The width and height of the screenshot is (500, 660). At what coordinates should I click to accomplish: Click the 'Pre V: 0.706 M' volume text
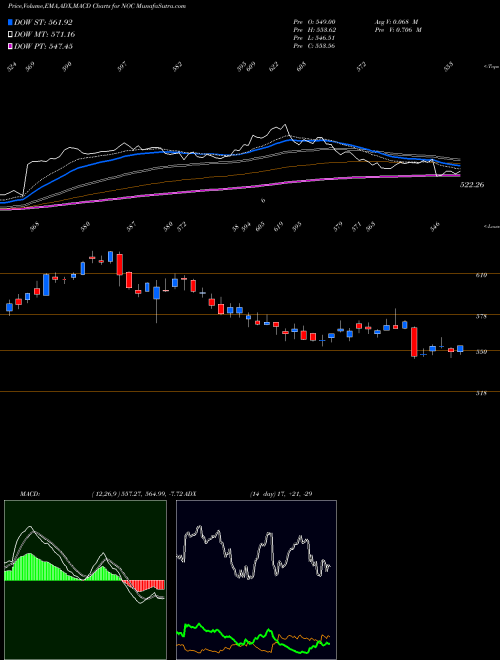click(x=398, y=30)
